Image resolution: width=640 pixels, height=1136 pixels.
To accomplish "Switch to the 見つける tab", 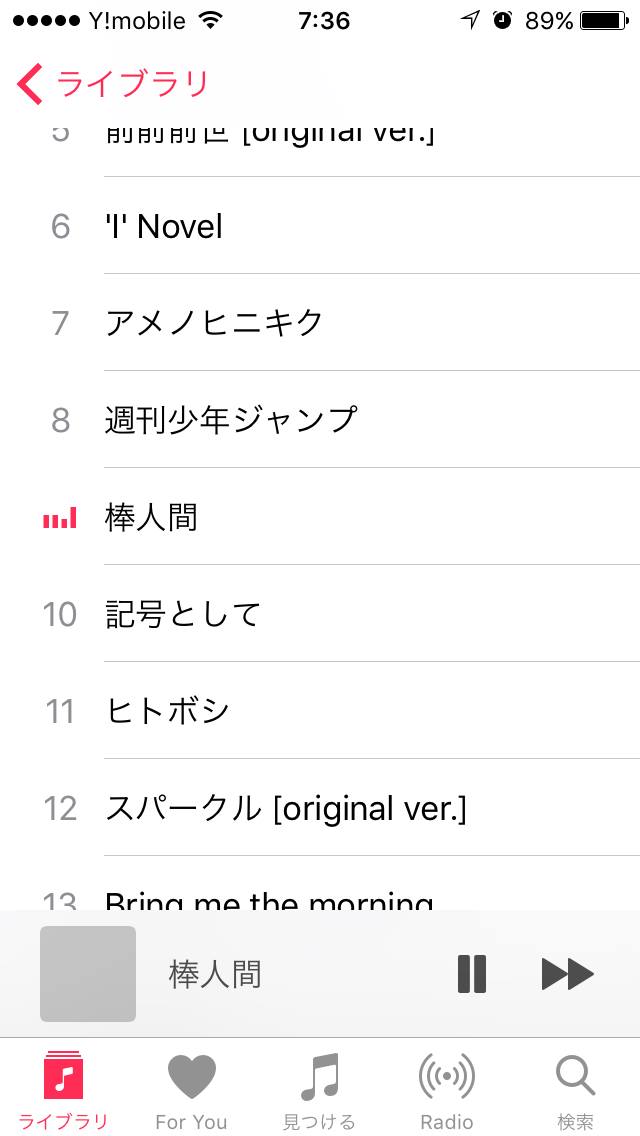I will point(319,1091).
